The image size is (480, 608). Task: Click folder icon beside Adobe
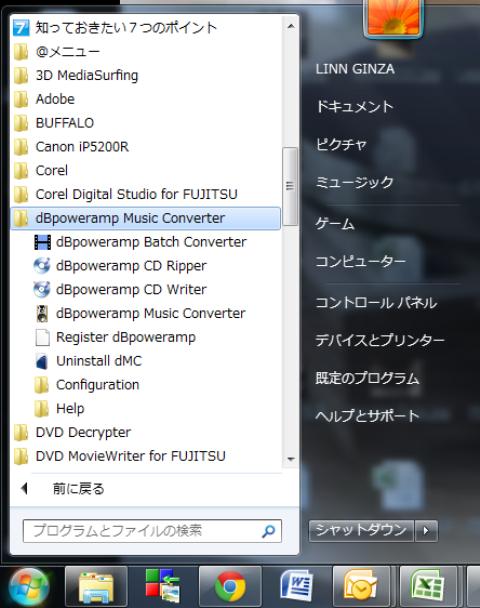[21, 99]
